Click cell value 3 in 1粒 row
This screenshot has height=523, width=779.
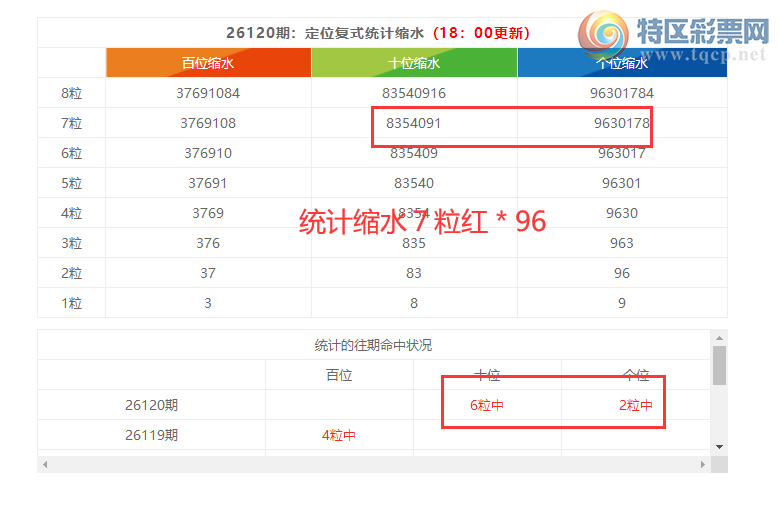click(208, 303)
